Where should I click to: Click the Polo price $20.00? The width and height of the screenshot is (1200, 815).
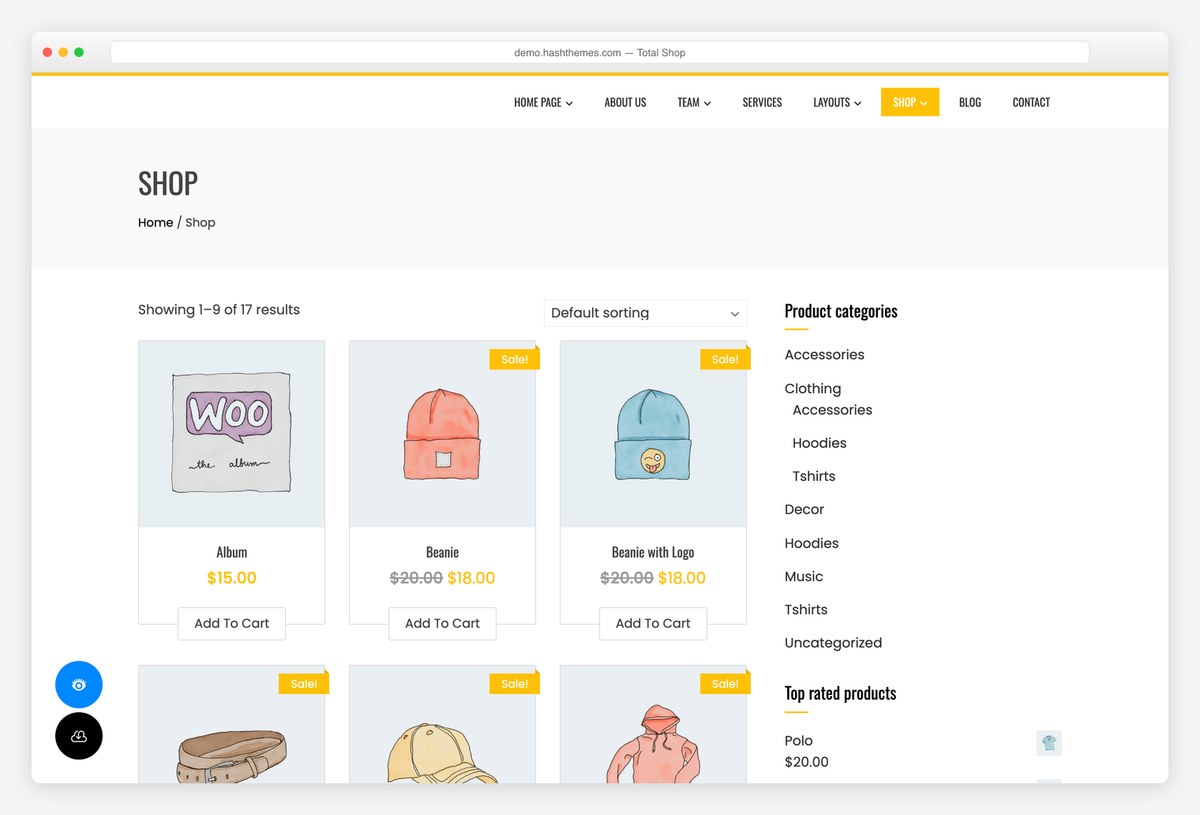click(x=807, y=762)
